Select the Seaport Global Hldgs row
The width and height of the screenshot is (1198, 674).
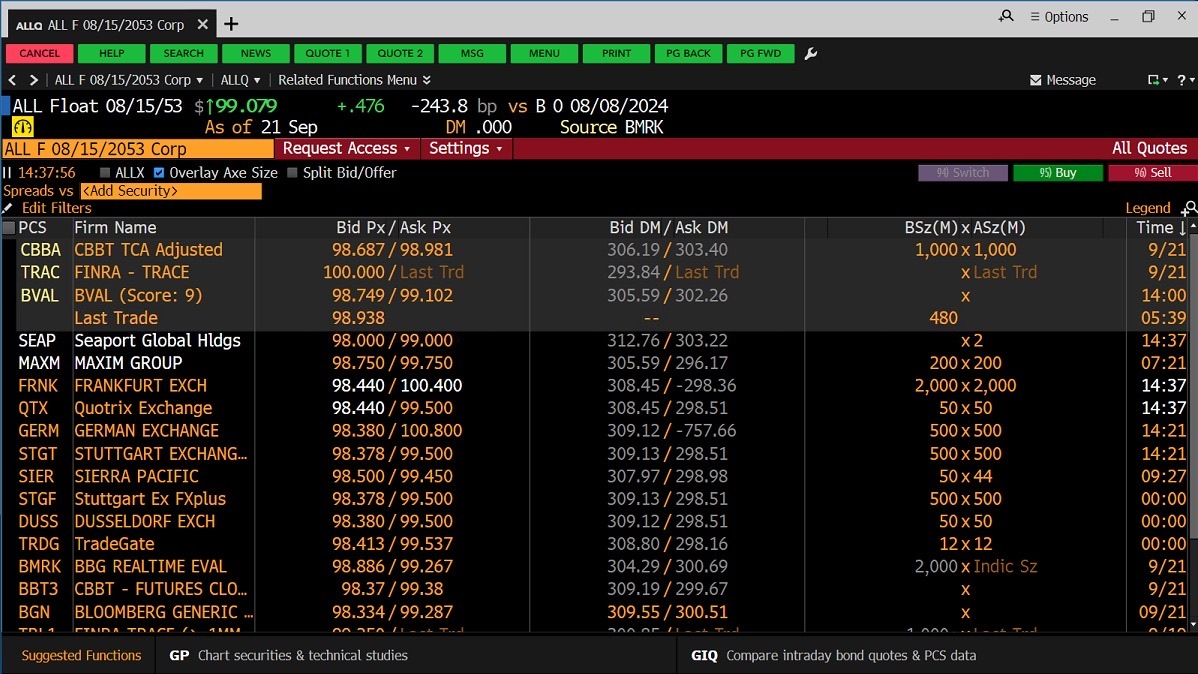596,341
